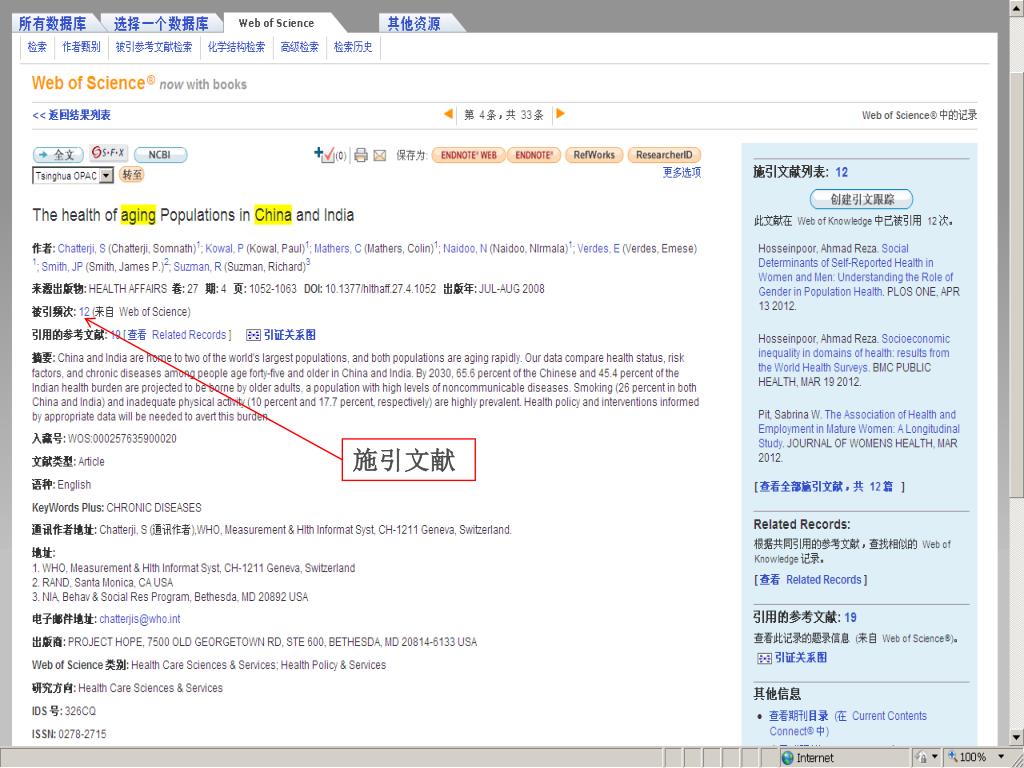The image size is (1024, 768).
Task: Click the 转至 go button
Action: click(132, 174)
